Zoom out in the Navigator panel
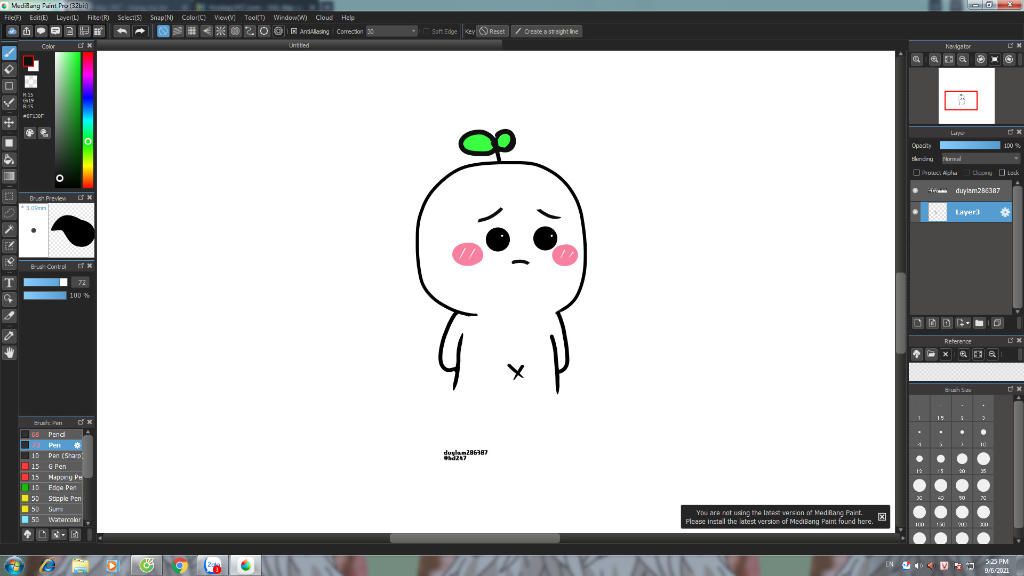 point(963,59)
